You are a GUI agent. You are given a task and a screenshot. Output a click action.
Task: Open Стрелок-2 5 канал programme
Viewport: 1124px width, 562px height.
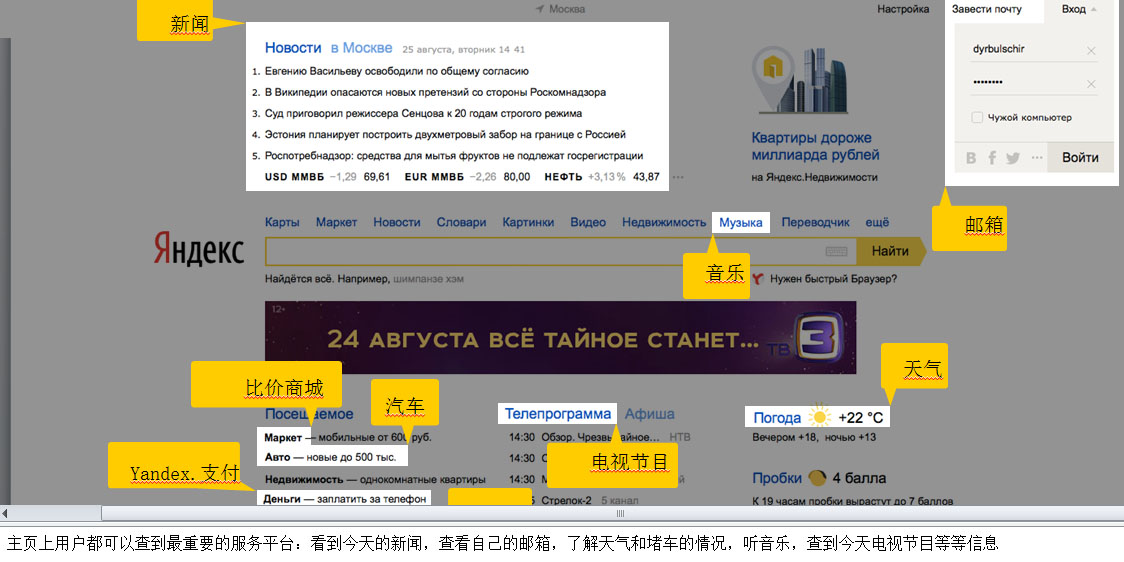coord(590,500)
